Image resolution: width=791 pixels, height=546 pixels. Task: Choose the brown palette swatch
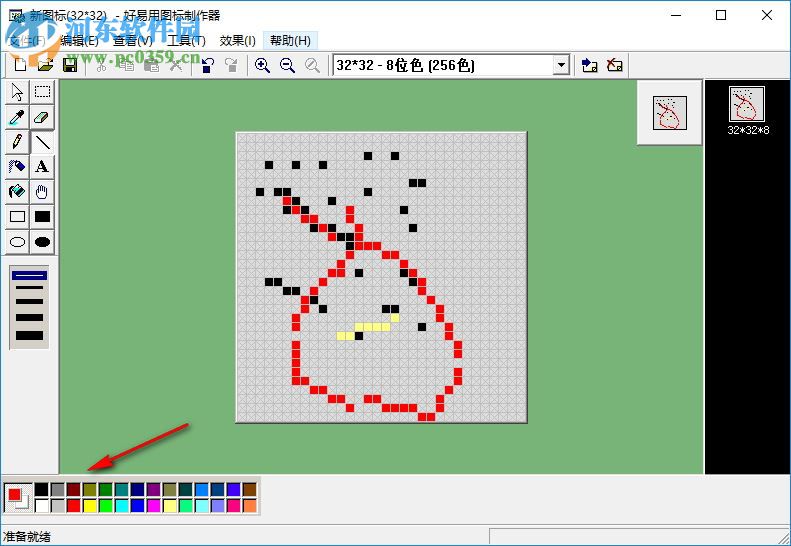250,489
